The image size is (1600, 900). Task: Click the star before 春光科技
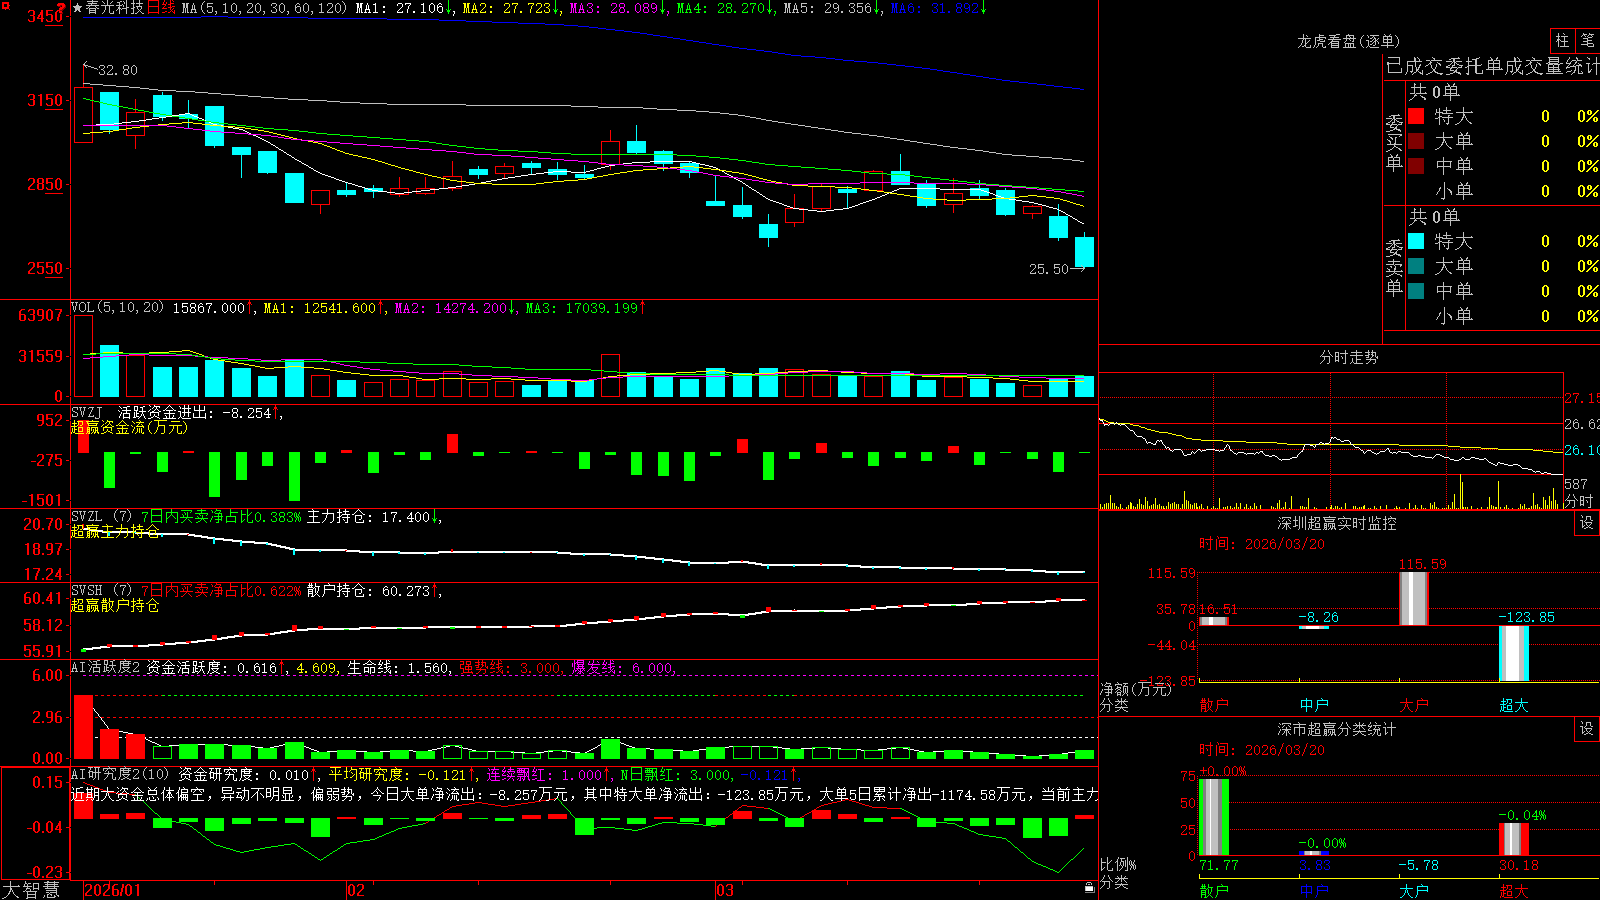click(x=77, y=8)
